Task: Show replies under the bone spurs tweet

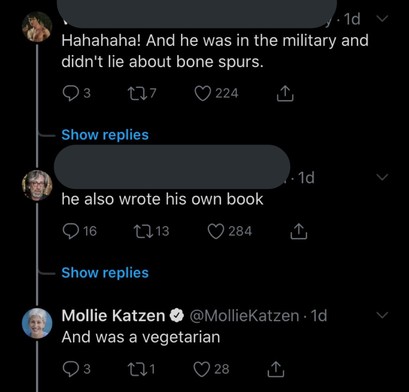Action: [x=105, y=135]
